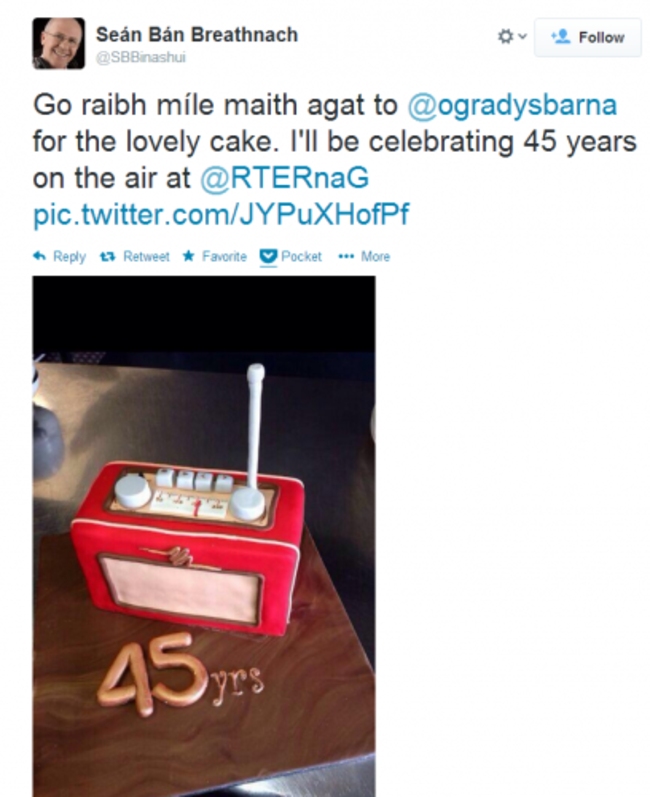Click the add-person icon in the Follow button
Screen dimensions: 650x797
click(x=561, y=37)
